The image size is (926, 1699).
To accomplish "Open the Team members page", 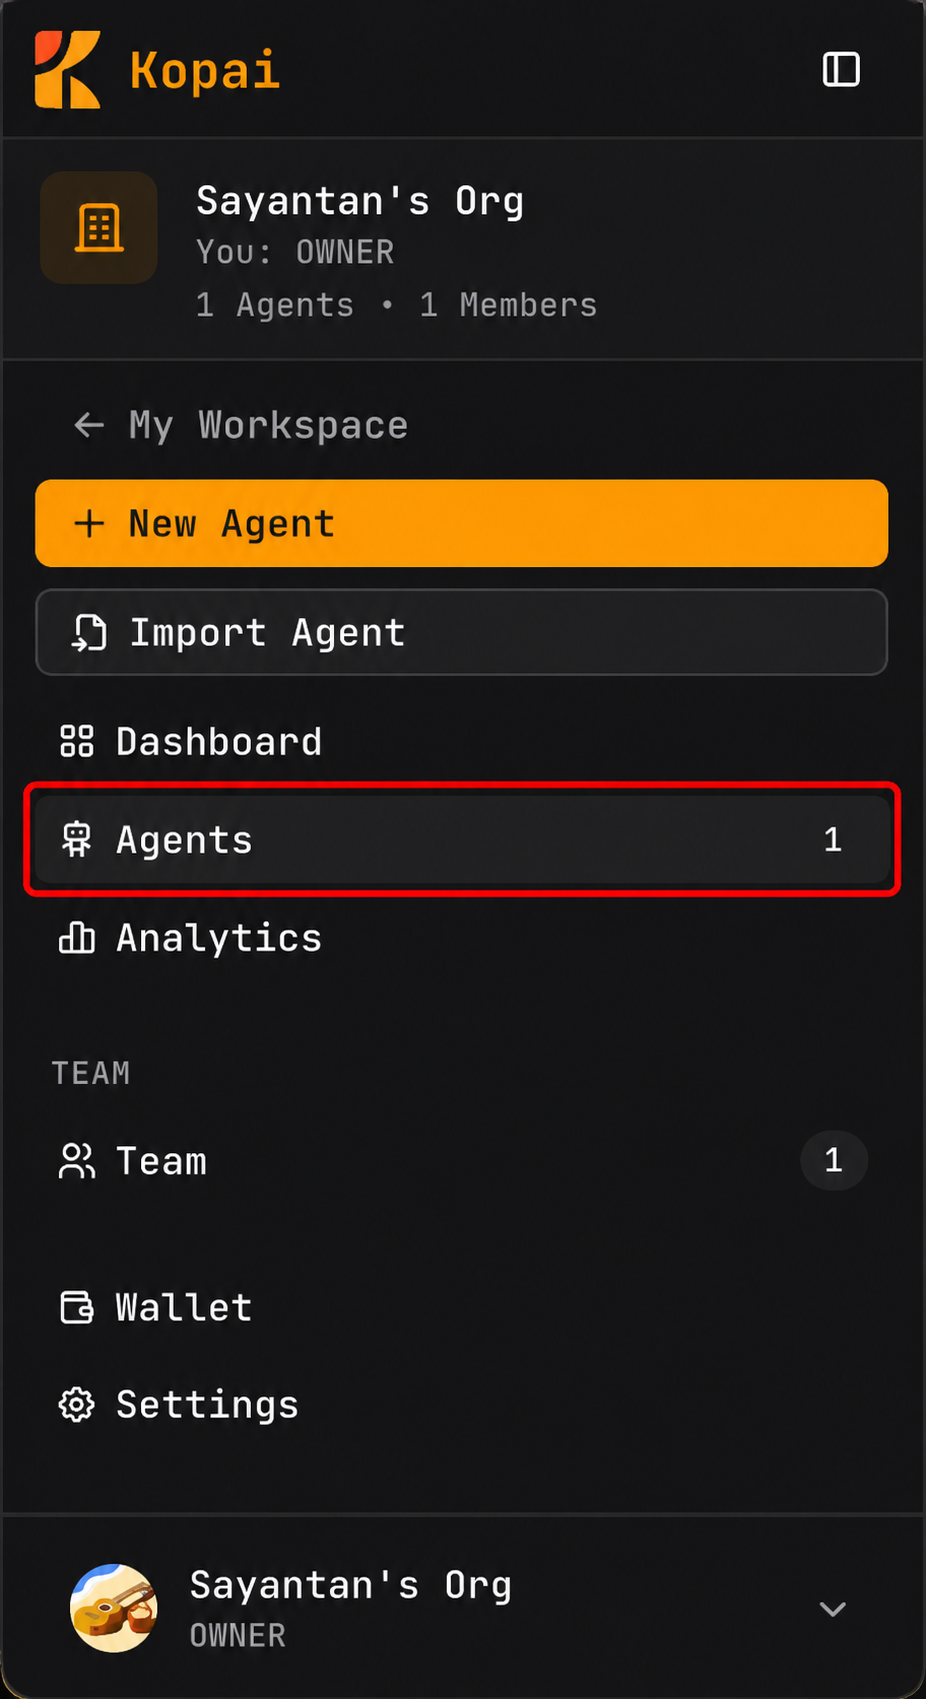I will (x=461, y=1161).
